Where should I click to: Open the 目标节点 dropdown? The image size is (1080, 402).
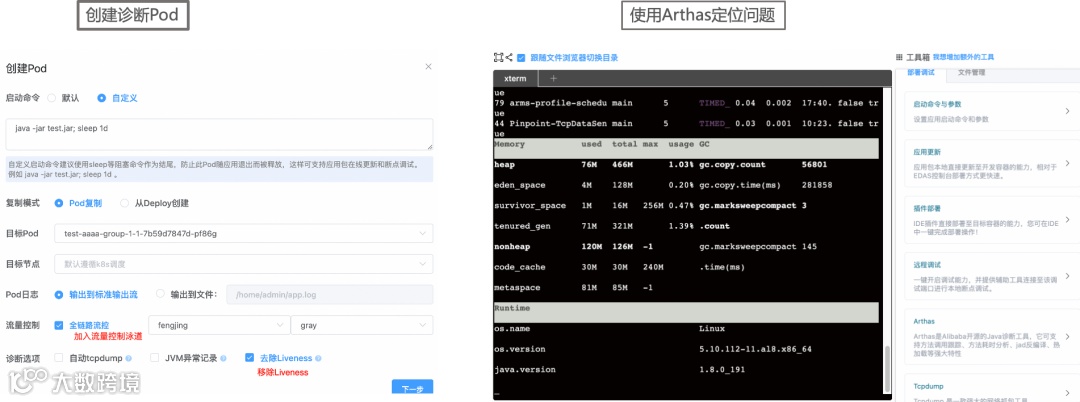point(243,264)
